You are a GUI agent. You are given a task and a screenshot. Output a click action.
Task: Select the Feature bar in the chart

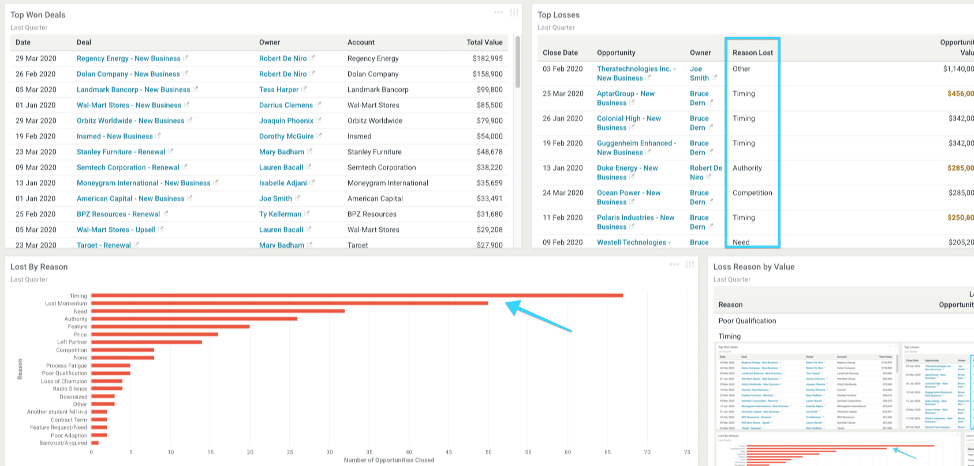[x=170, y=326]
